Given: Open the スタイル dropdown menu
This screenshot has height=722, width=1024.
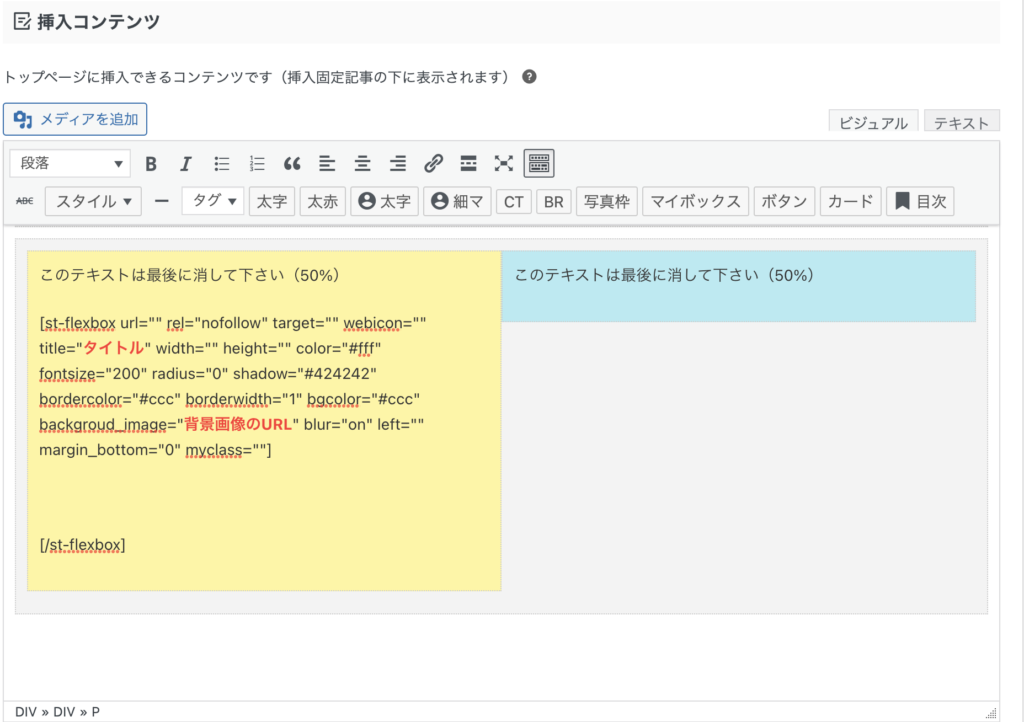Looking at the screenshot, I should point(93,201).
